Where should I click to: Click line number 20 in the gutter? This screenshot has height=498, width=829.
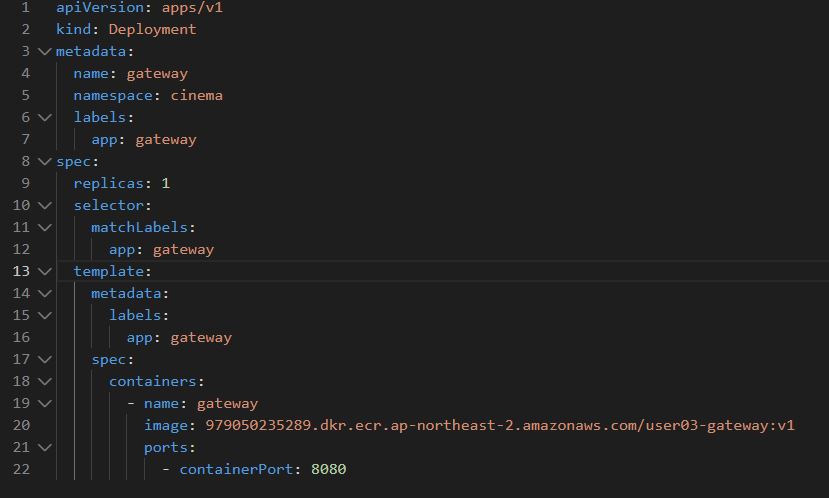[x=21, y=425]
